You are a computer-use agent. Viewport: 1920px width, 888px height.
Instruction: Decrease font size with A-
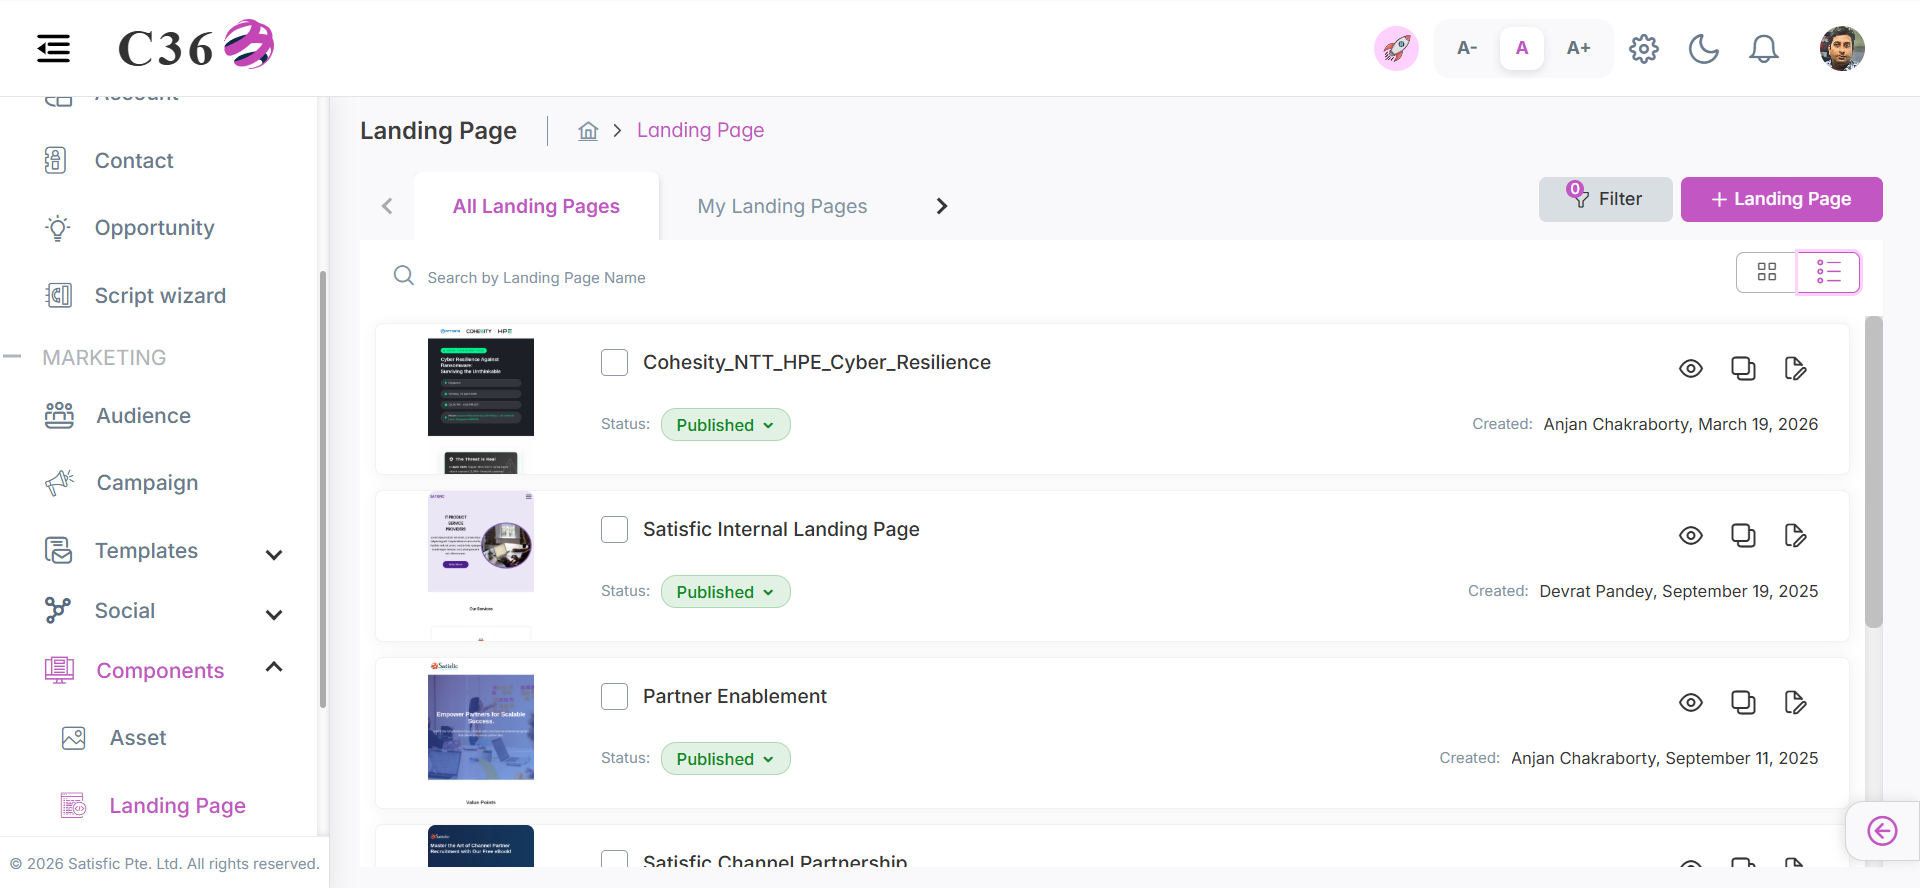click(1467, 48)
